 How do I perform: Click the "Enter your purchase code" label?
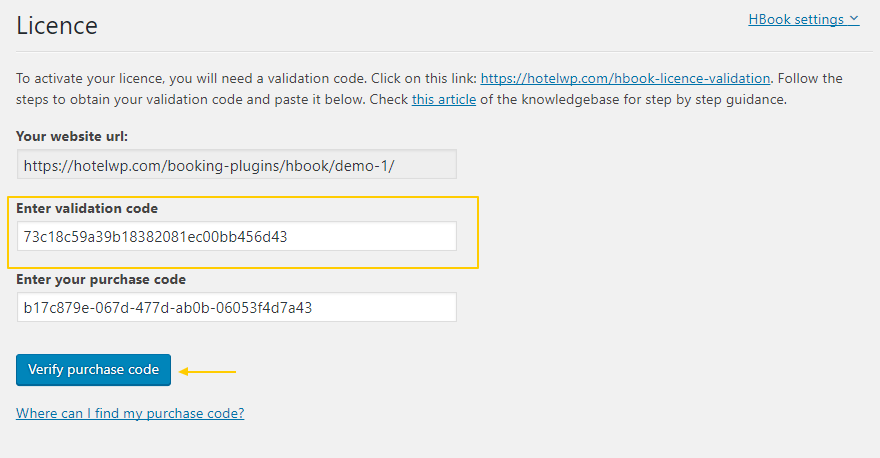[x=101, y=280]
